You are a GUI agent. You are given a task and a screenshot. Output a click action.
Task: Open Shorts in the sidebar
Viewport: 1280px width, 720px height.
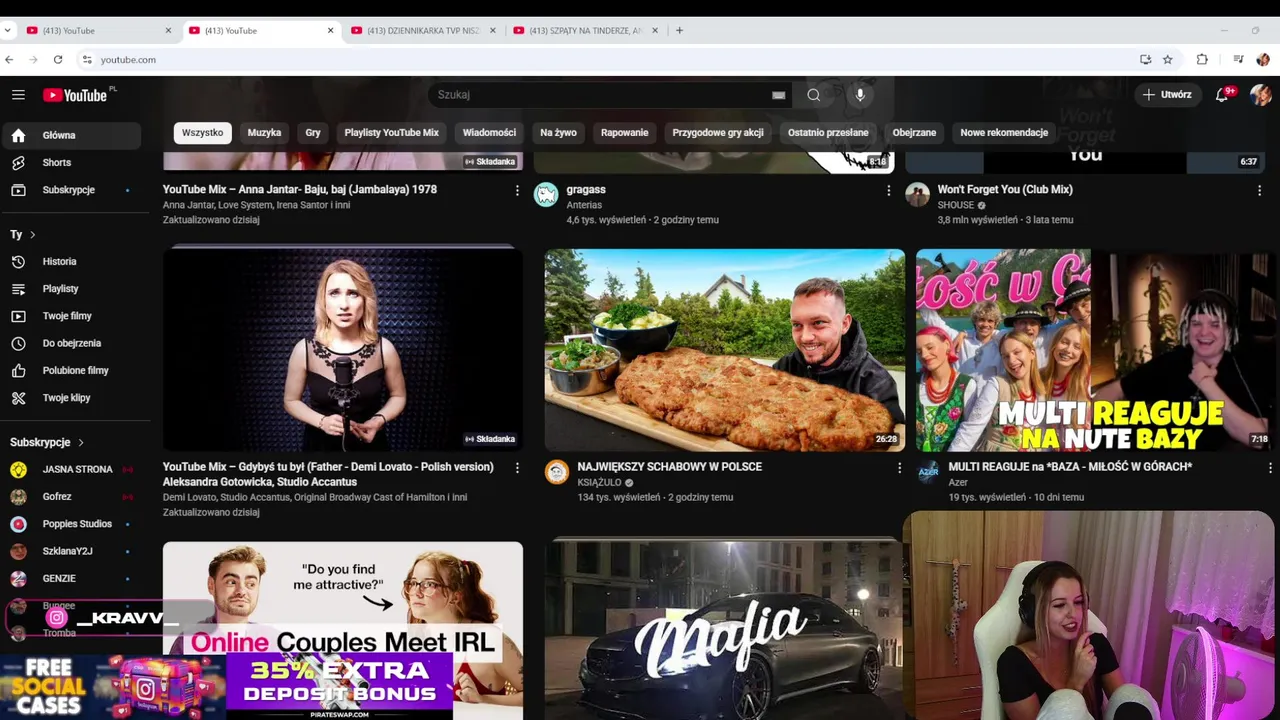tap(71, 162)
